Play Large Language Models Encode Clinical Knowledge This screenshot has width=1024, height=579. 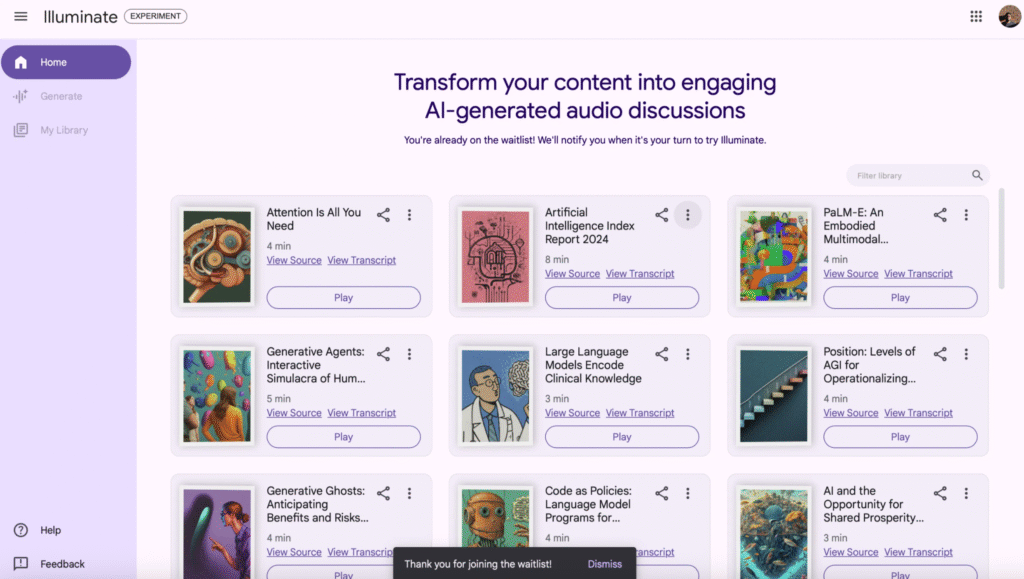pyautogui.click(x=622, y=437)
